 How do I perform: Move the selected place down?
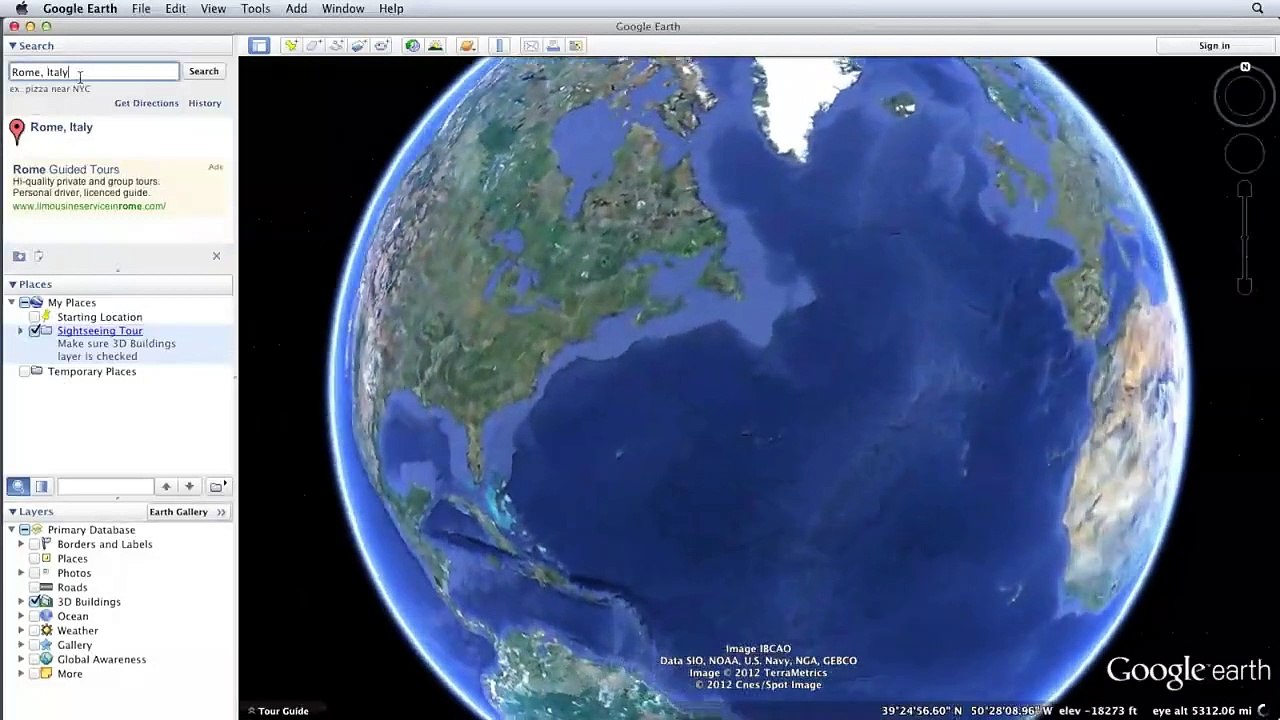pyautogui.click(x=189, y=486)
